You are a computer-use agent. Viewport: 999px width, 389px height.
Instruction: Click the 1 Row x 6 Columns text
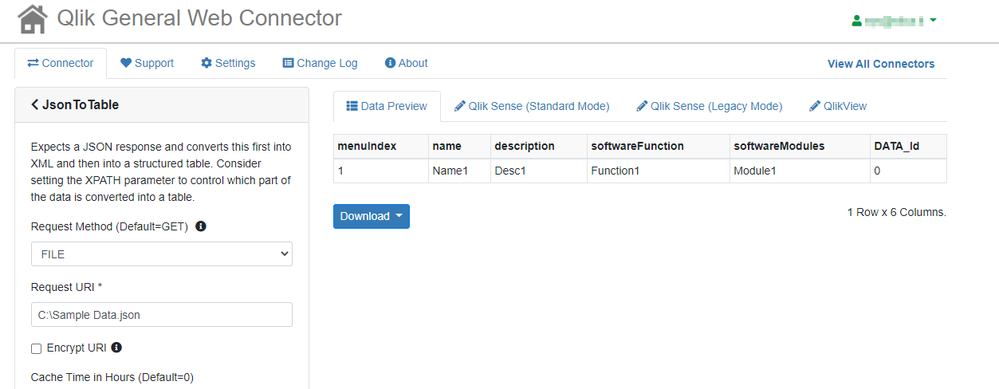coord(896,213)
